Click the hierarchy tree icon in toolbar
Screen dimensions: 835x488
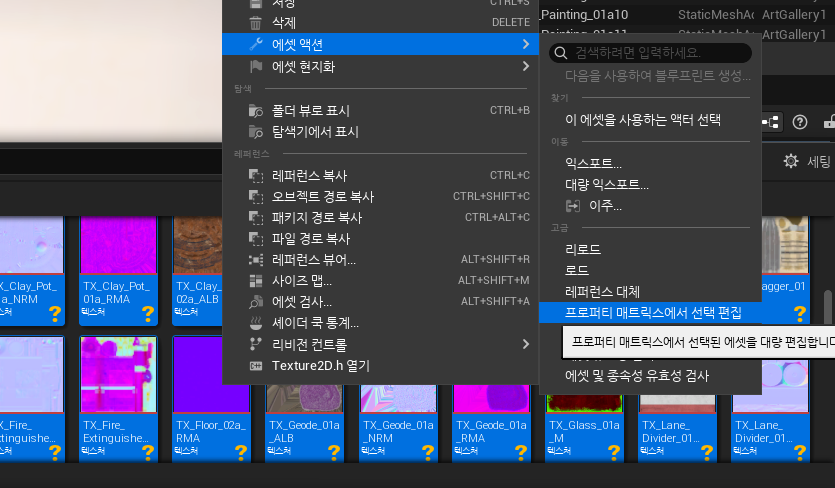point(770,122)
